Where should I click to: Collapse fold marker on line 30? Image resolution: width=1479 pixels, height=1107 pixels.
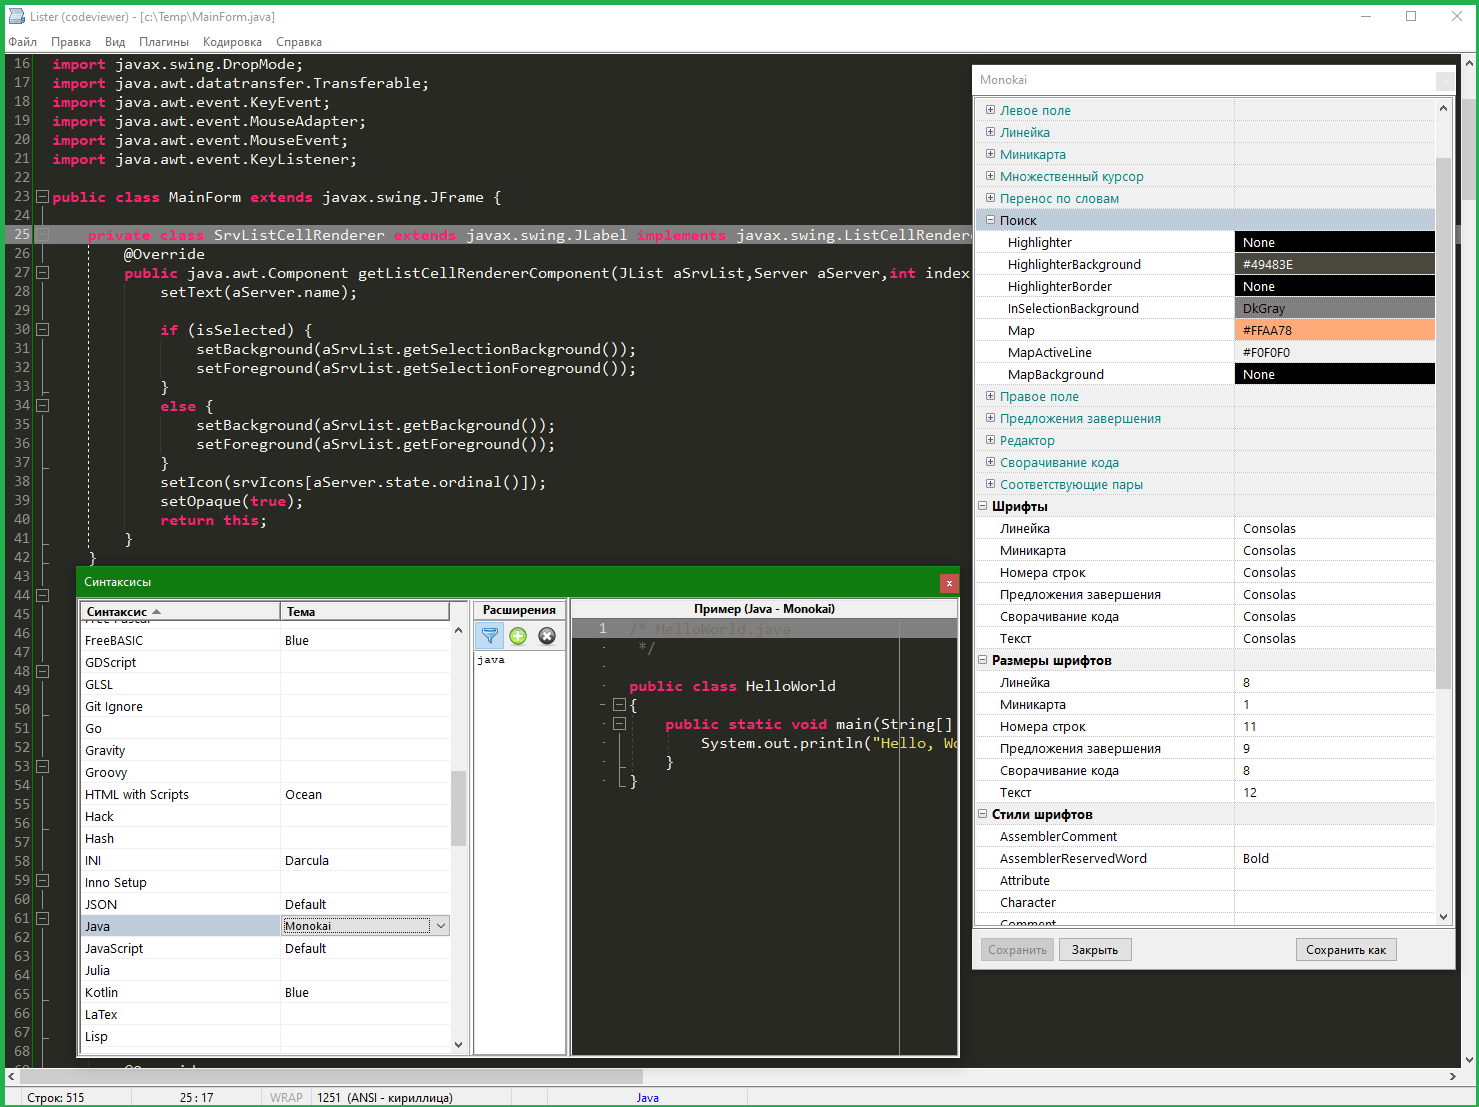click(x=43, y=329)
